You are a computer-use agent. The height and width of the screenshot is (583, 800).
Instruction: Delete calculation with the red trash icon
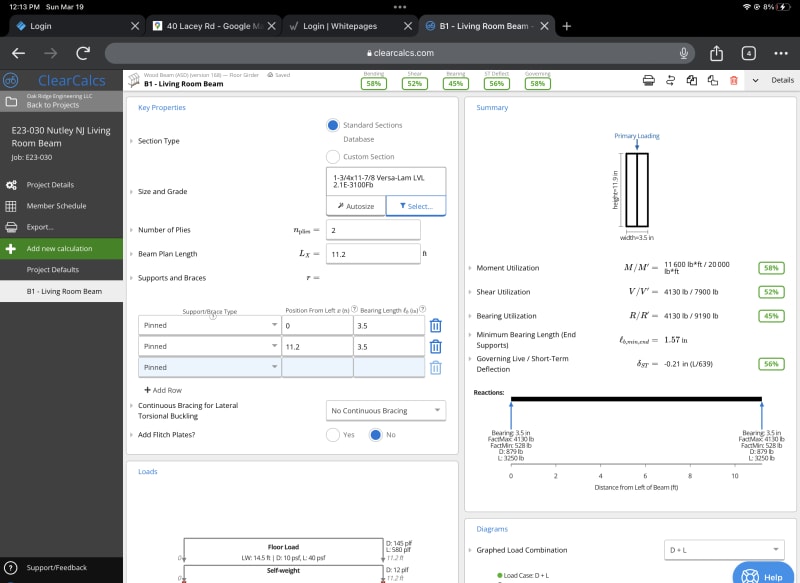(734, 80)
